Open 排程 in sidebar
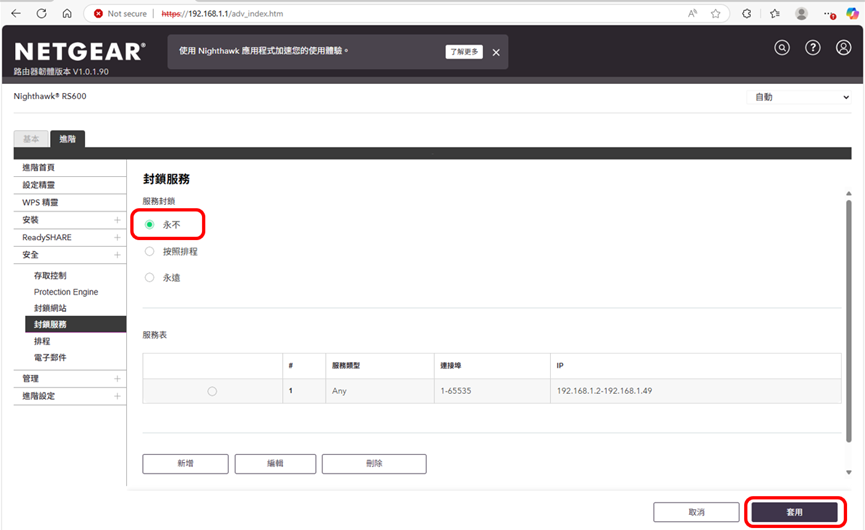 tap(42, 341)
